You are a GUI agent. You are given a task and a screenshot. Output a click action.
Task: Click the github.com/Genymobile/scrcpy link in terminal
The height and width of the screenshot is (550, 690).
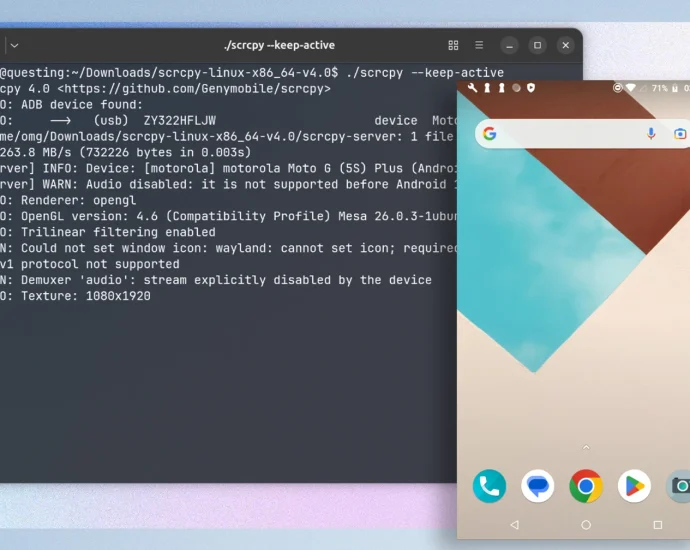pos(194,89)
